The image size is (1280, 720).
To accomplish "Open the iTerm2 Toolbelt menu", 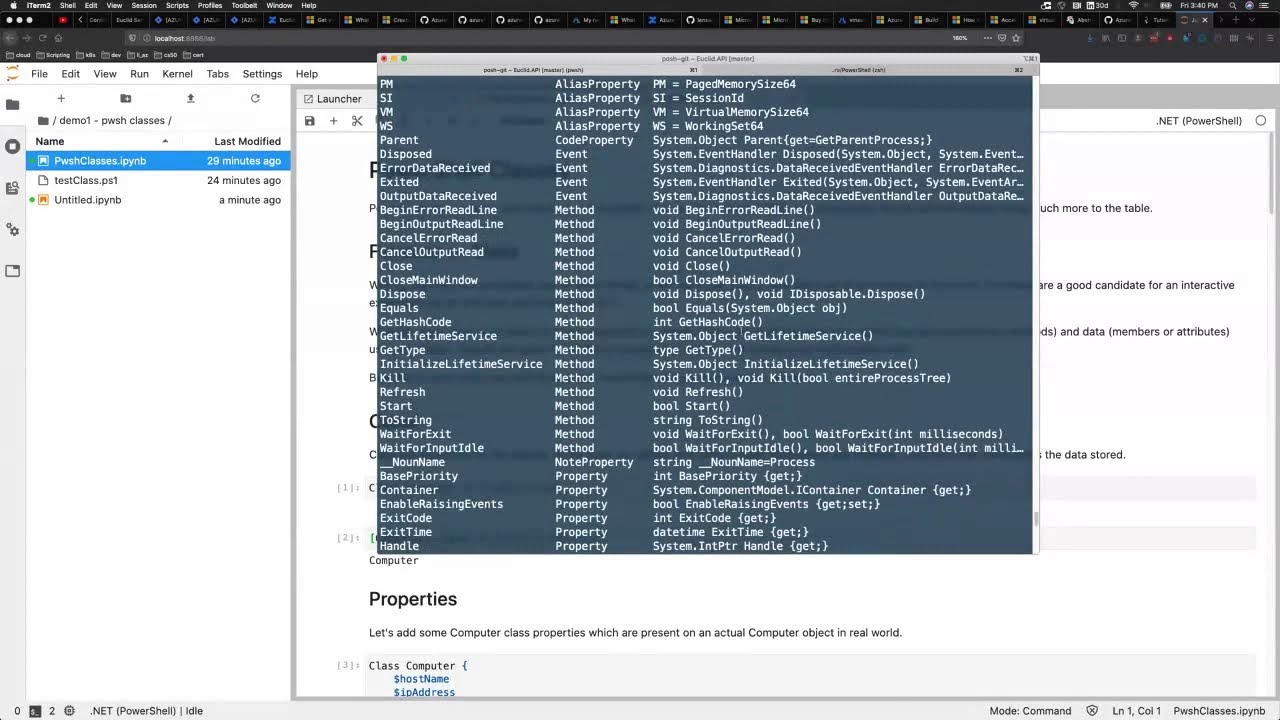I will tap(244, 5).
